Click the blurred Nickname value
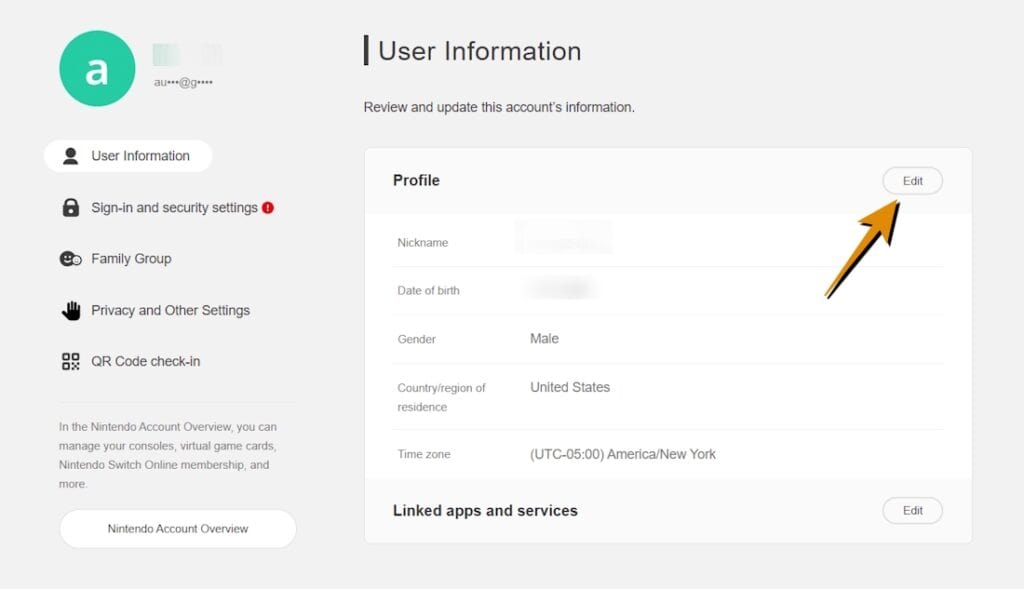Screen dimensions: 1024x589 (563, 241)
